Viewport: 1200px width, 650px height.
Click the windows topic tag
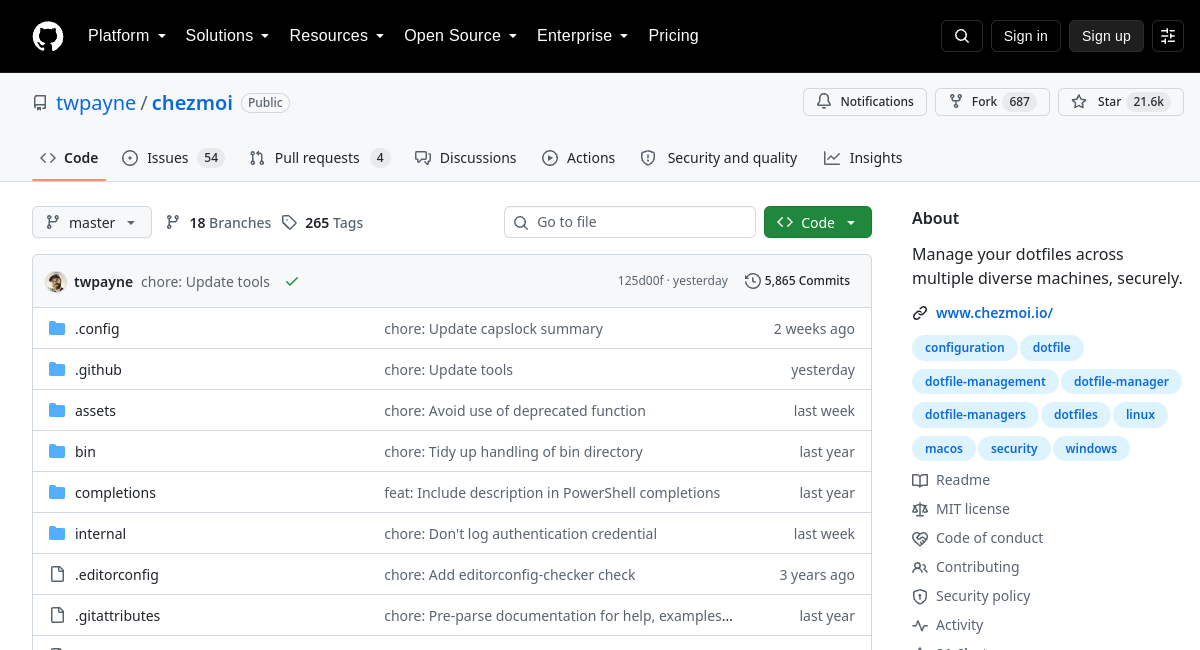tap(1091, 449)
